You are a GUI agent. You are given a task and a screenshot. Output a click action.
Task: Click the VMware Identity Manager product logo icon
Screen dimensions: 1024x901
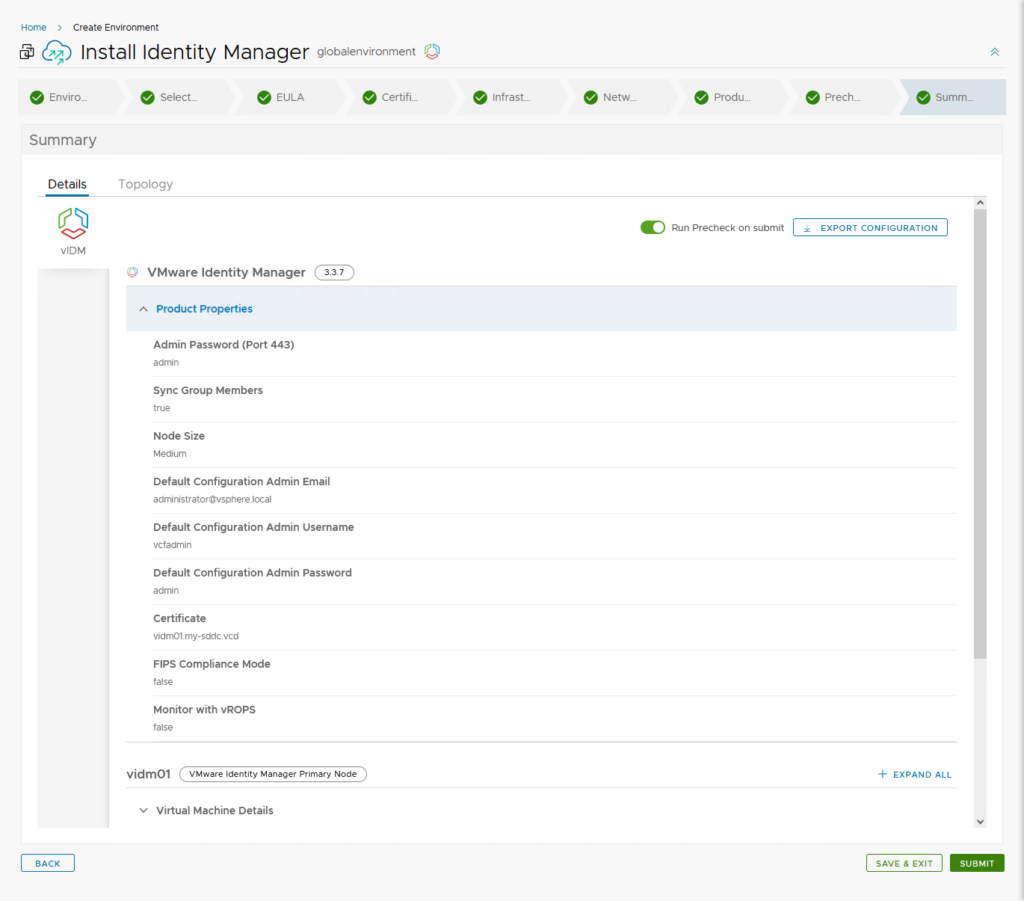click(133, 272)
